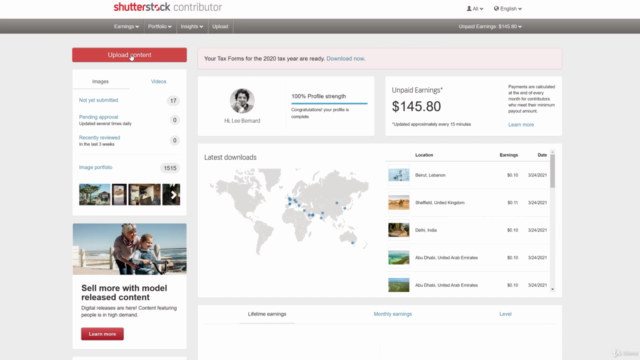Click the 17 not-yet-submitted count badge
Image resolution: width=640 pixels, height=360 pixels.
point(173,101)
